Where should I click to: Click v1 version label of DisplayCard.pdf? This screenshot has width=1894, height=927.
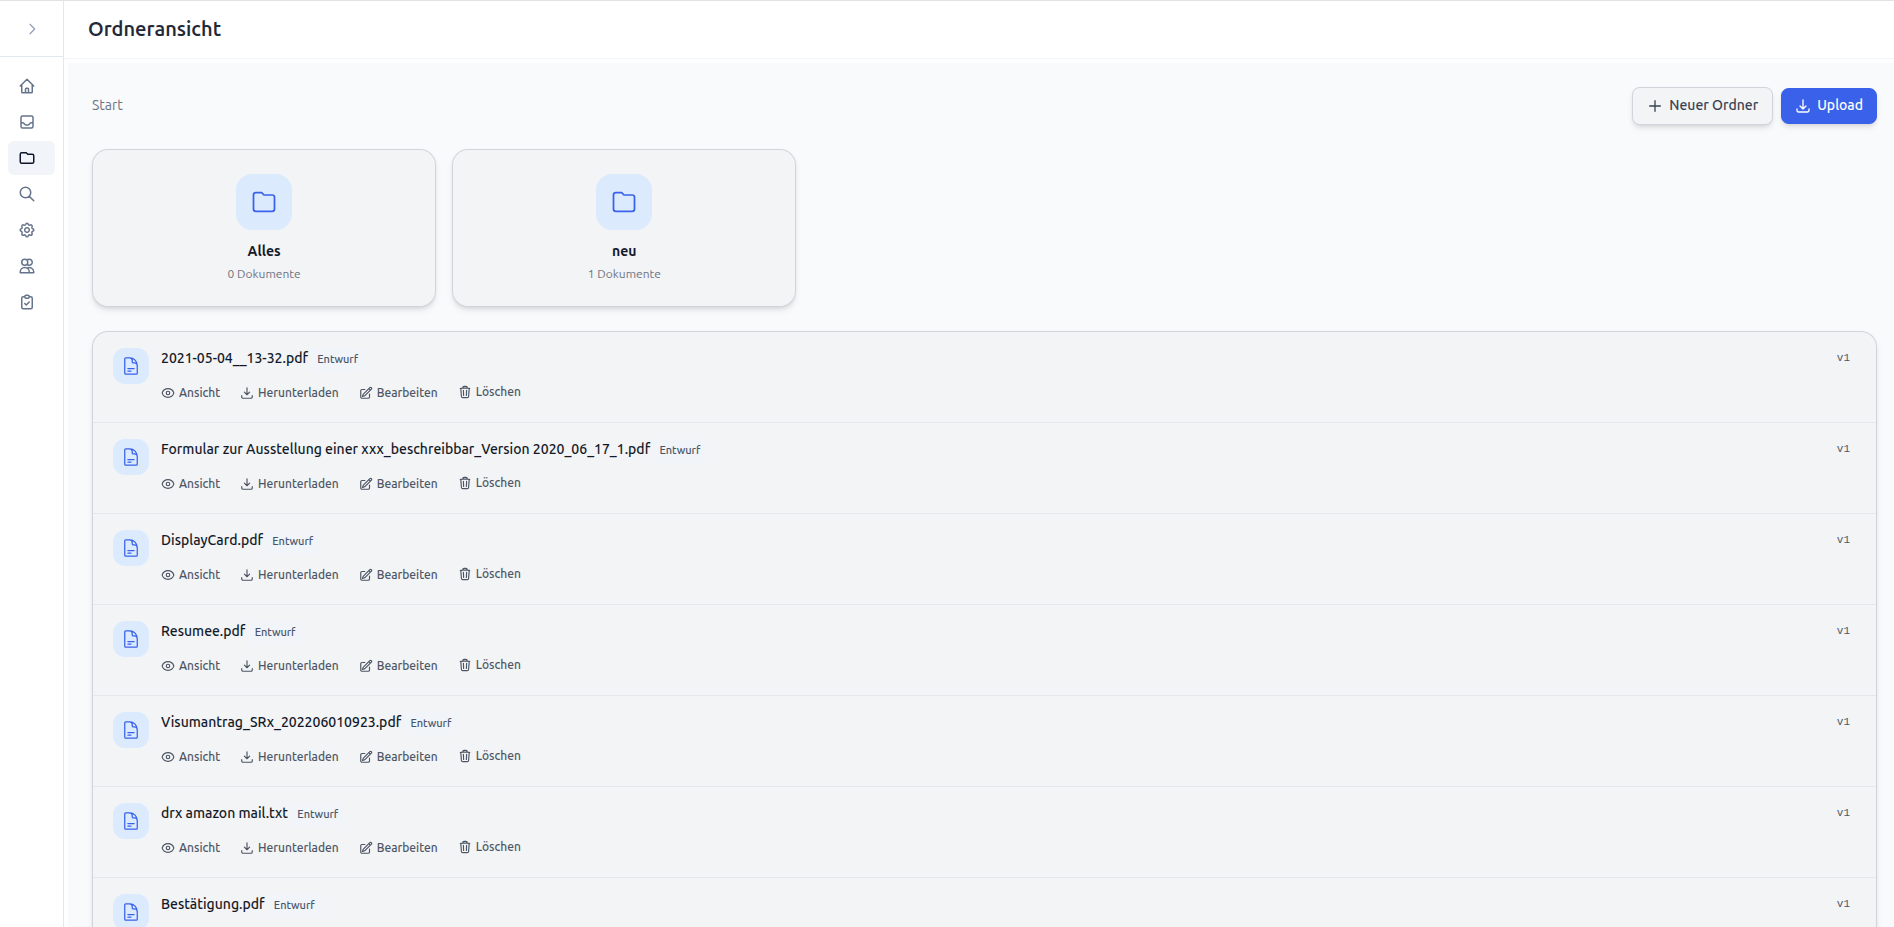(x=1843, y=540)
